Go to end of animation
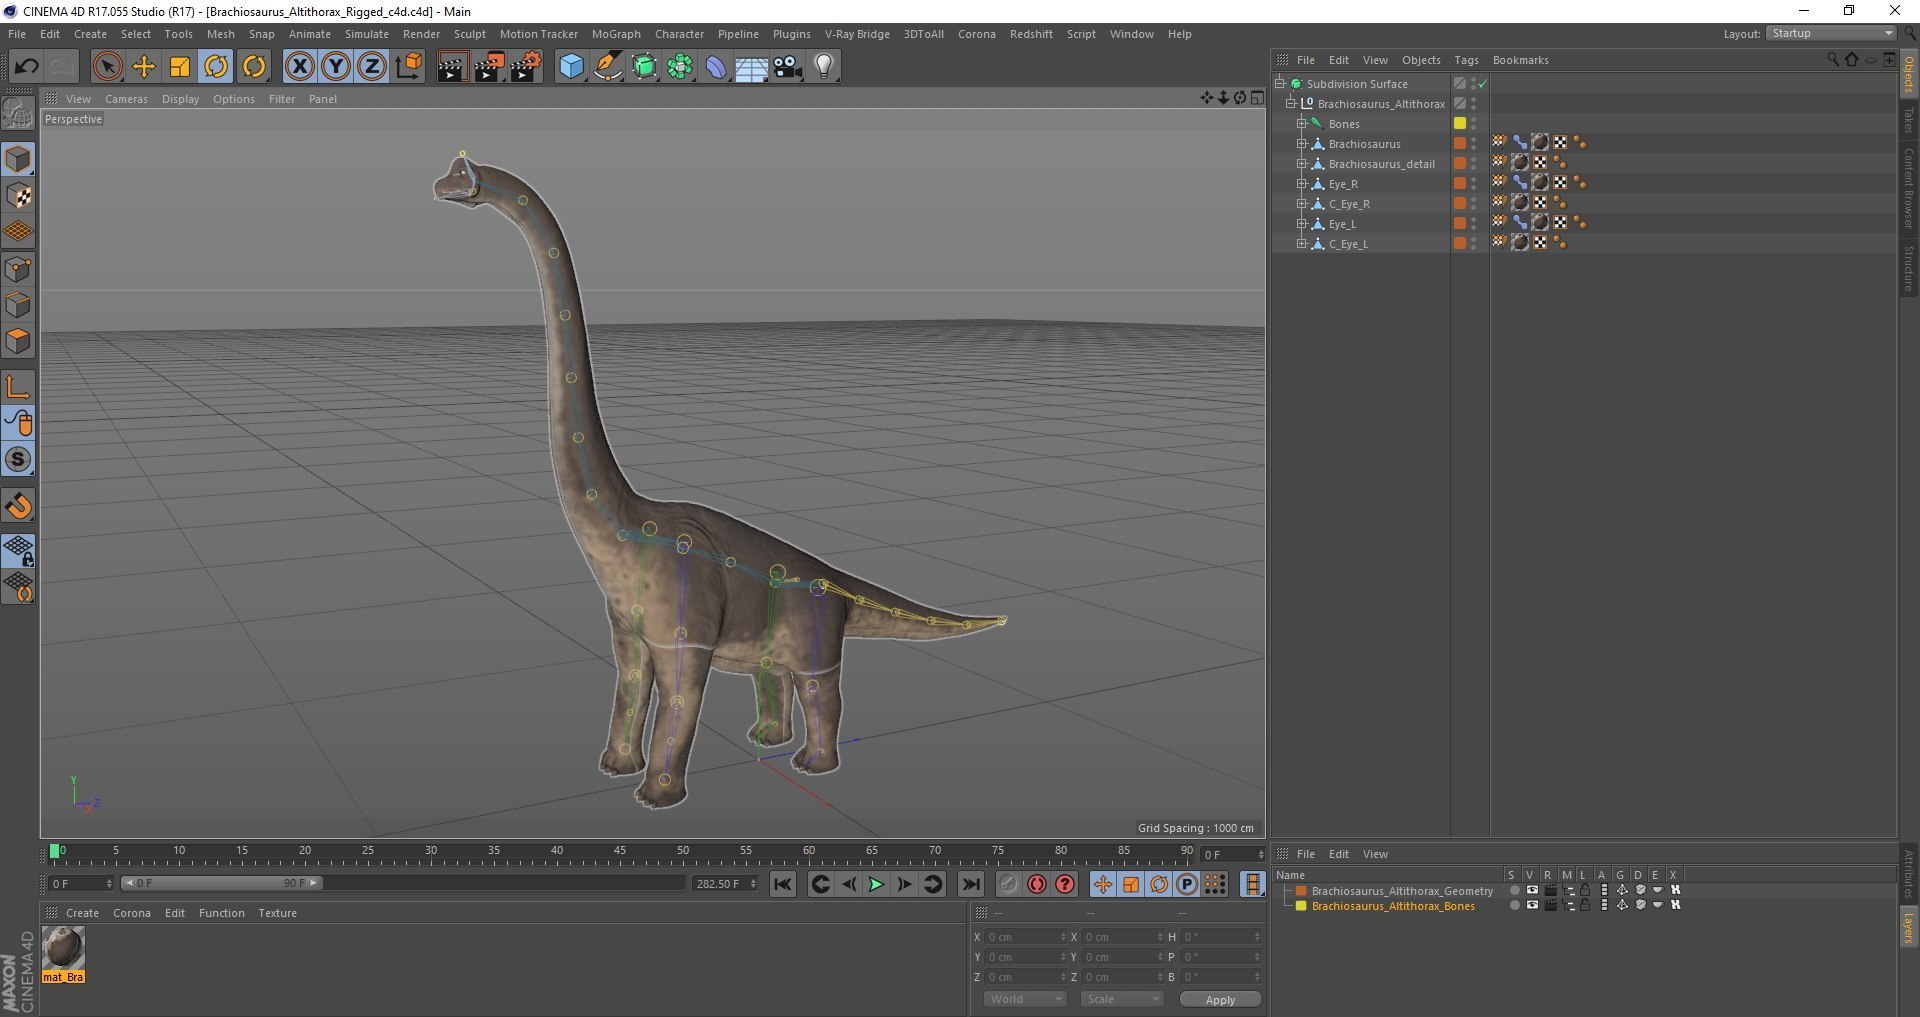Viewport: 1920px width, 1017px height. coord(970,884)
